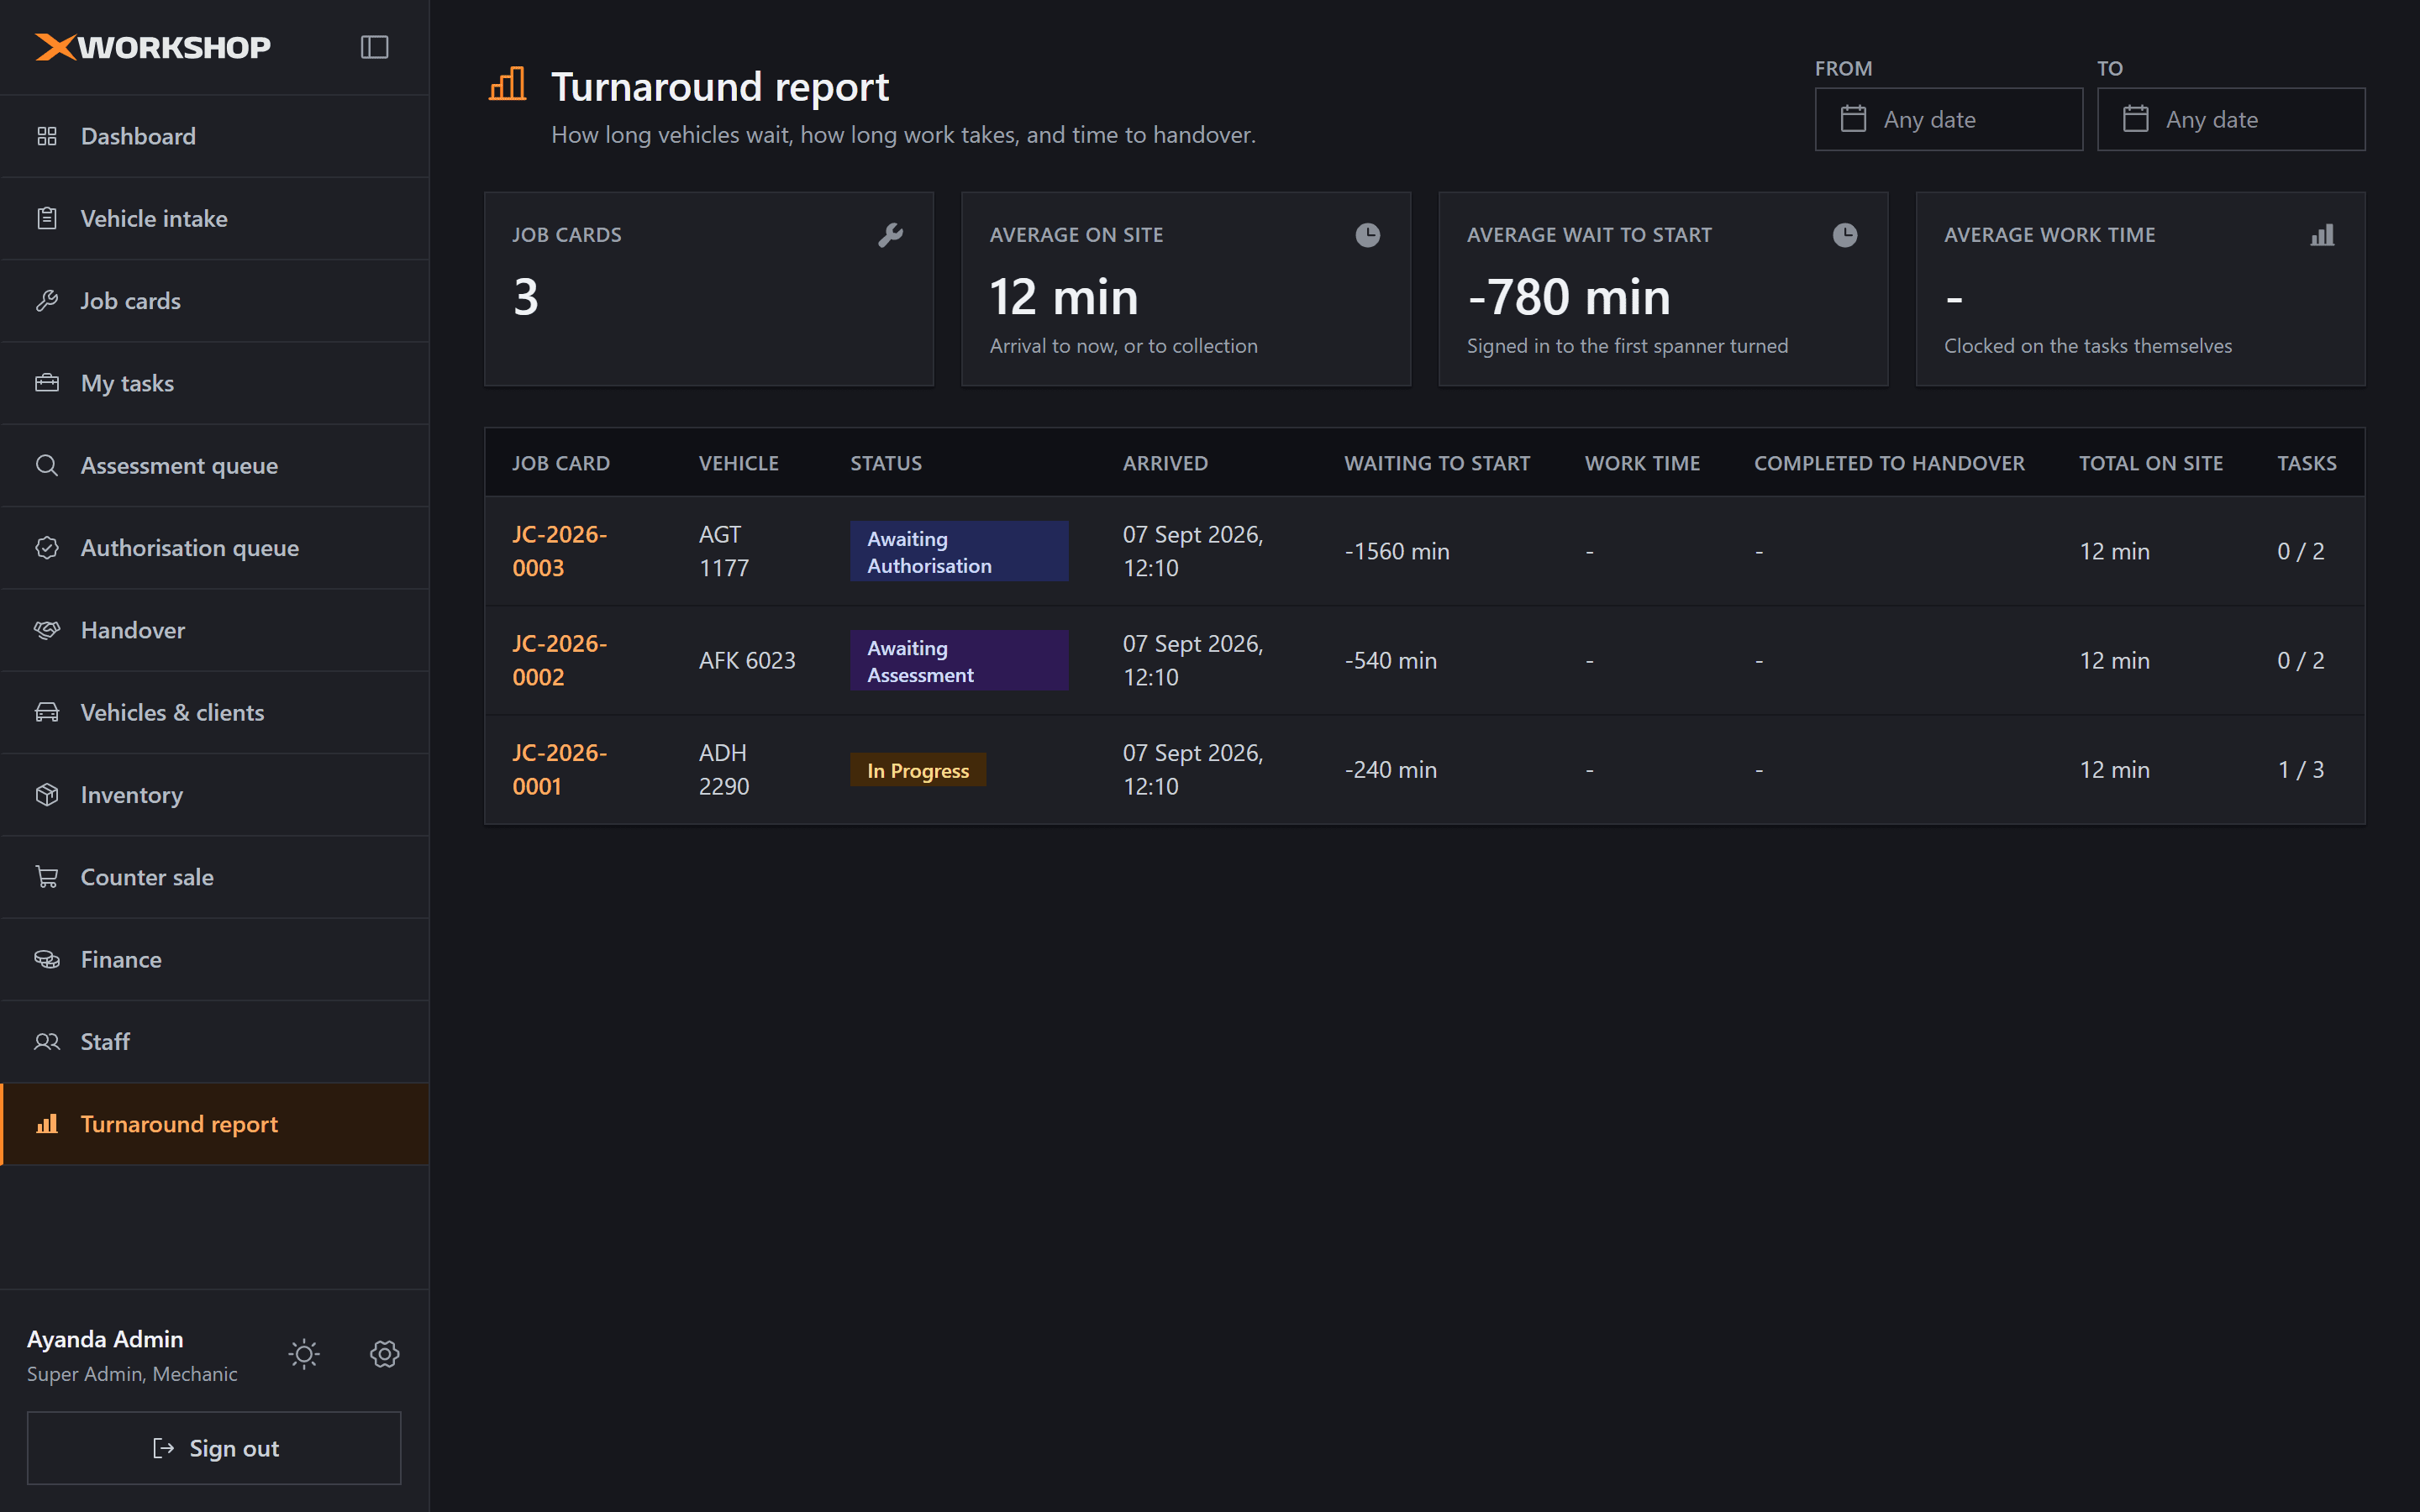
Task: Go to Handover page
Action: coord(215,630)
